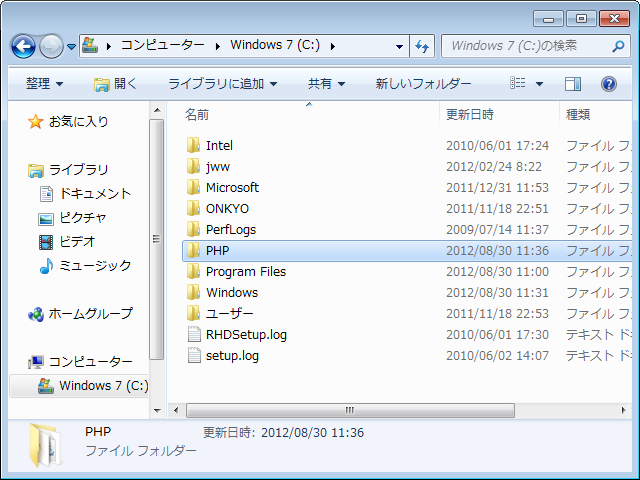Image resolution: width=640 pixels, height=480 pixels.
Task: Toggle the preview pane button
Action: click(x=573, y=84)
